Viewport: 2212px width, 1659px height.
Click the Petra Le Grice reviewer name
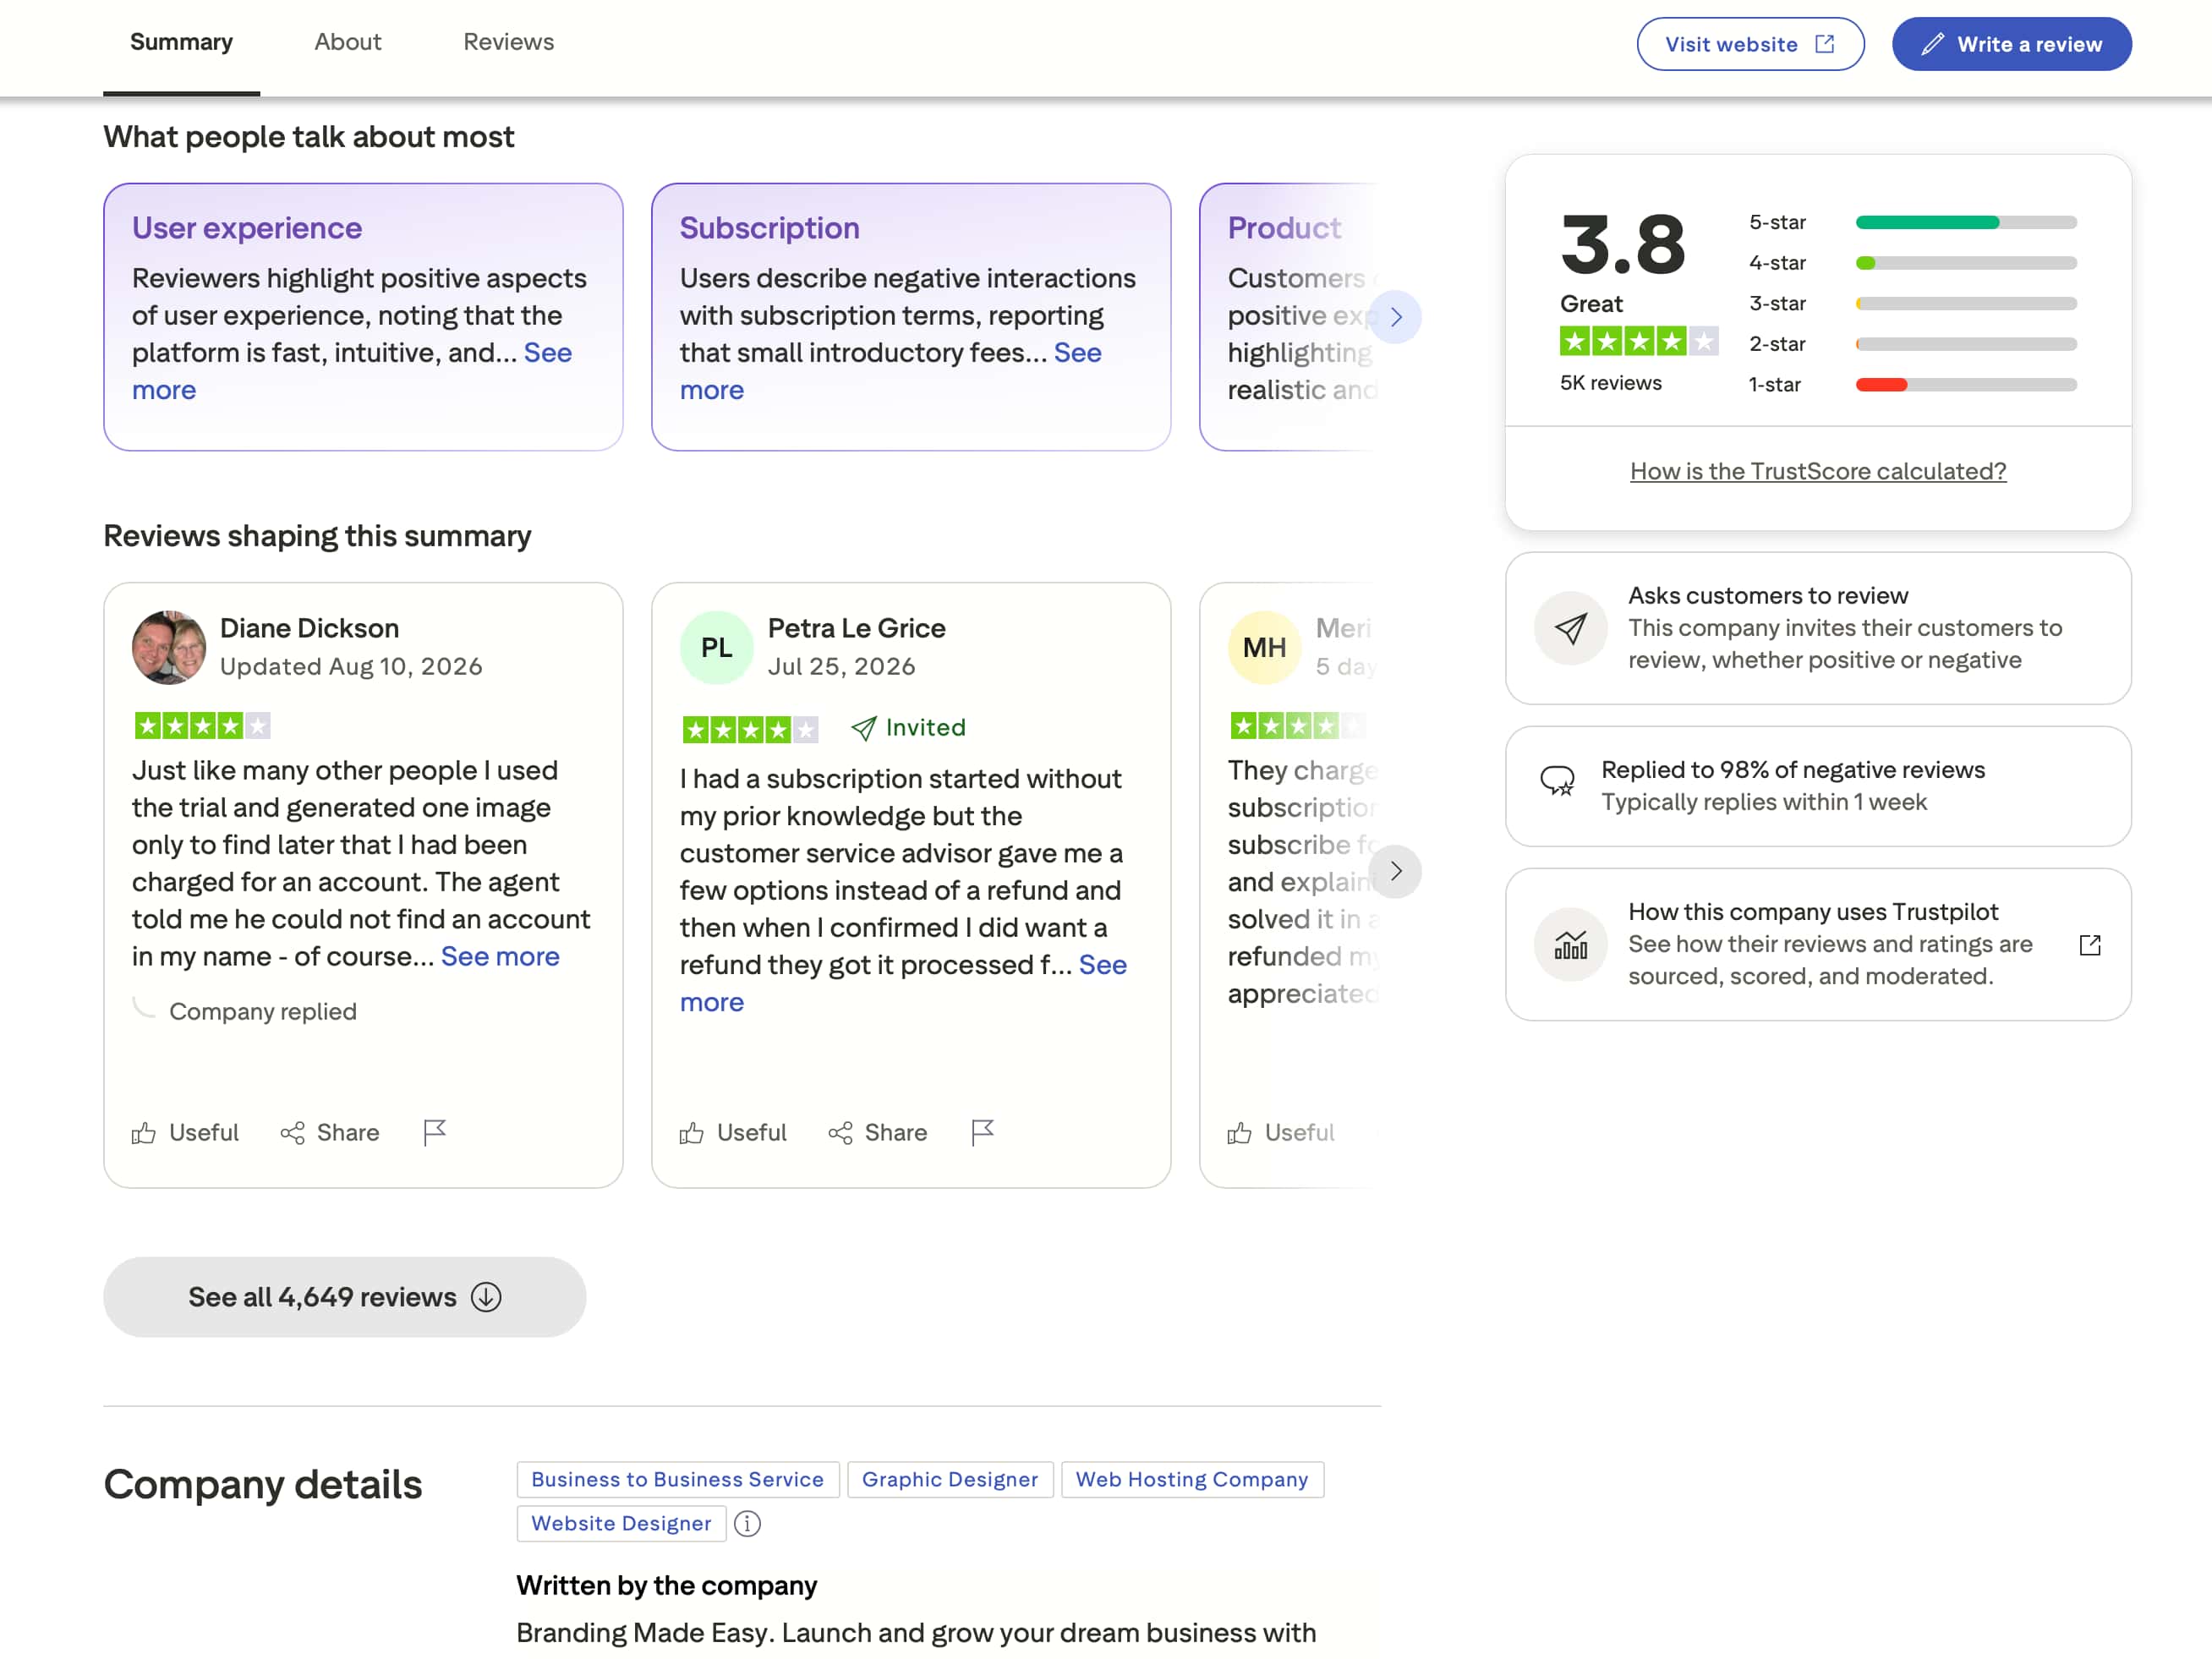(856, 628)
